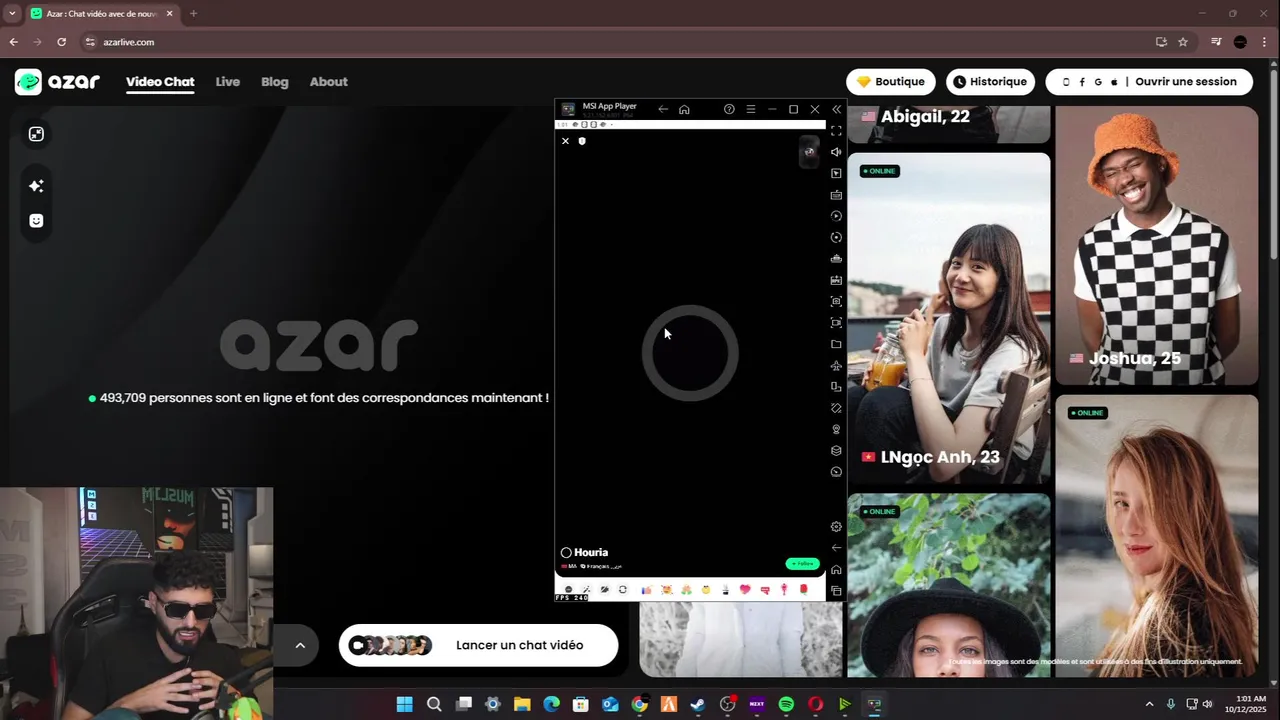Send the red rose gift in chat
1280x720 pixels.
(803, 590)
